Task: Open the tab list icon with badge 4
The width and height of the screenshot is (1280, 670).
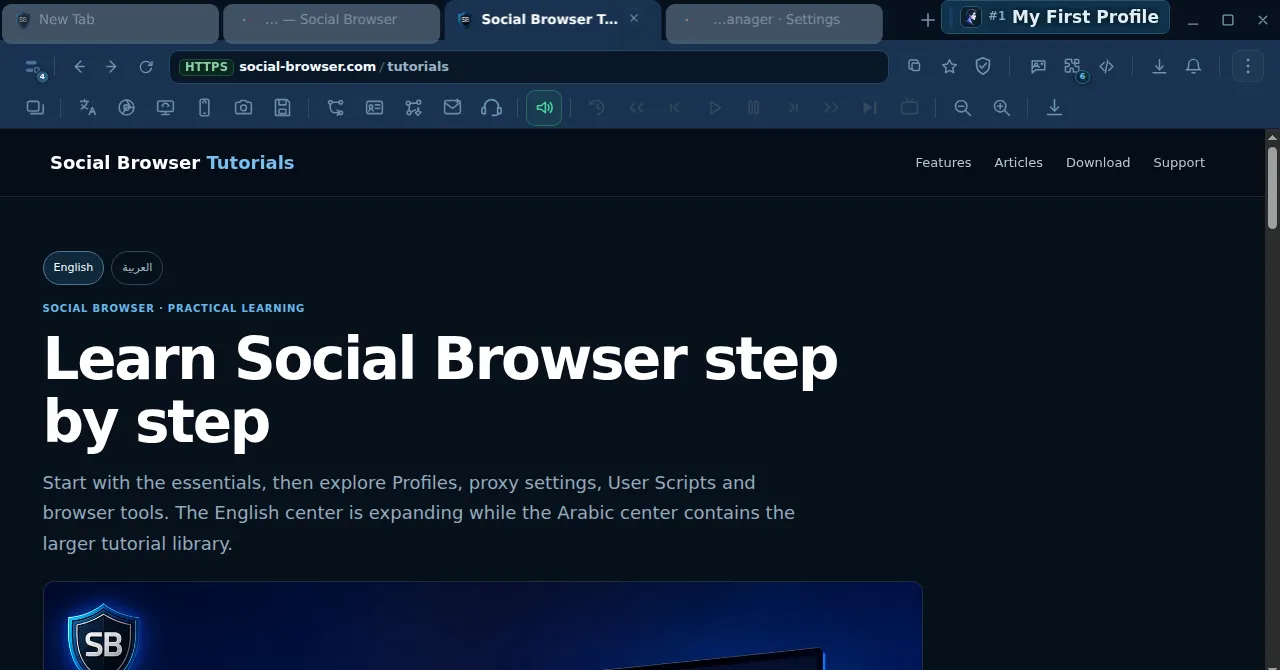Action: tap(35, 68)
